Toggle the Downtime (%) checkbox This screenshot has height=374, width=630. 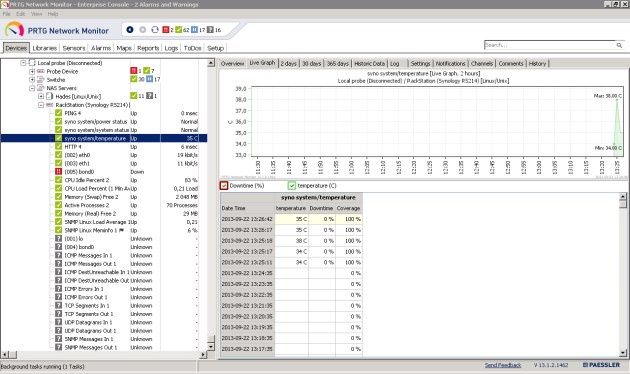(224, 186)
